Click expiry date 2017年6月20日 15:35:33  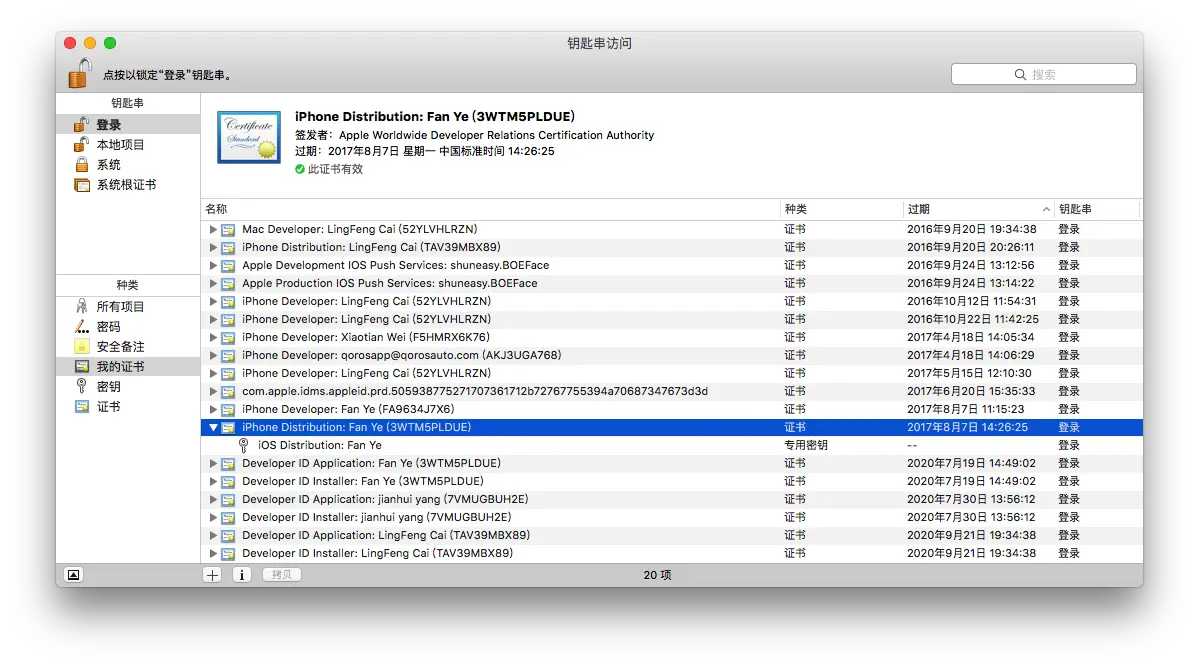[970, 391]
